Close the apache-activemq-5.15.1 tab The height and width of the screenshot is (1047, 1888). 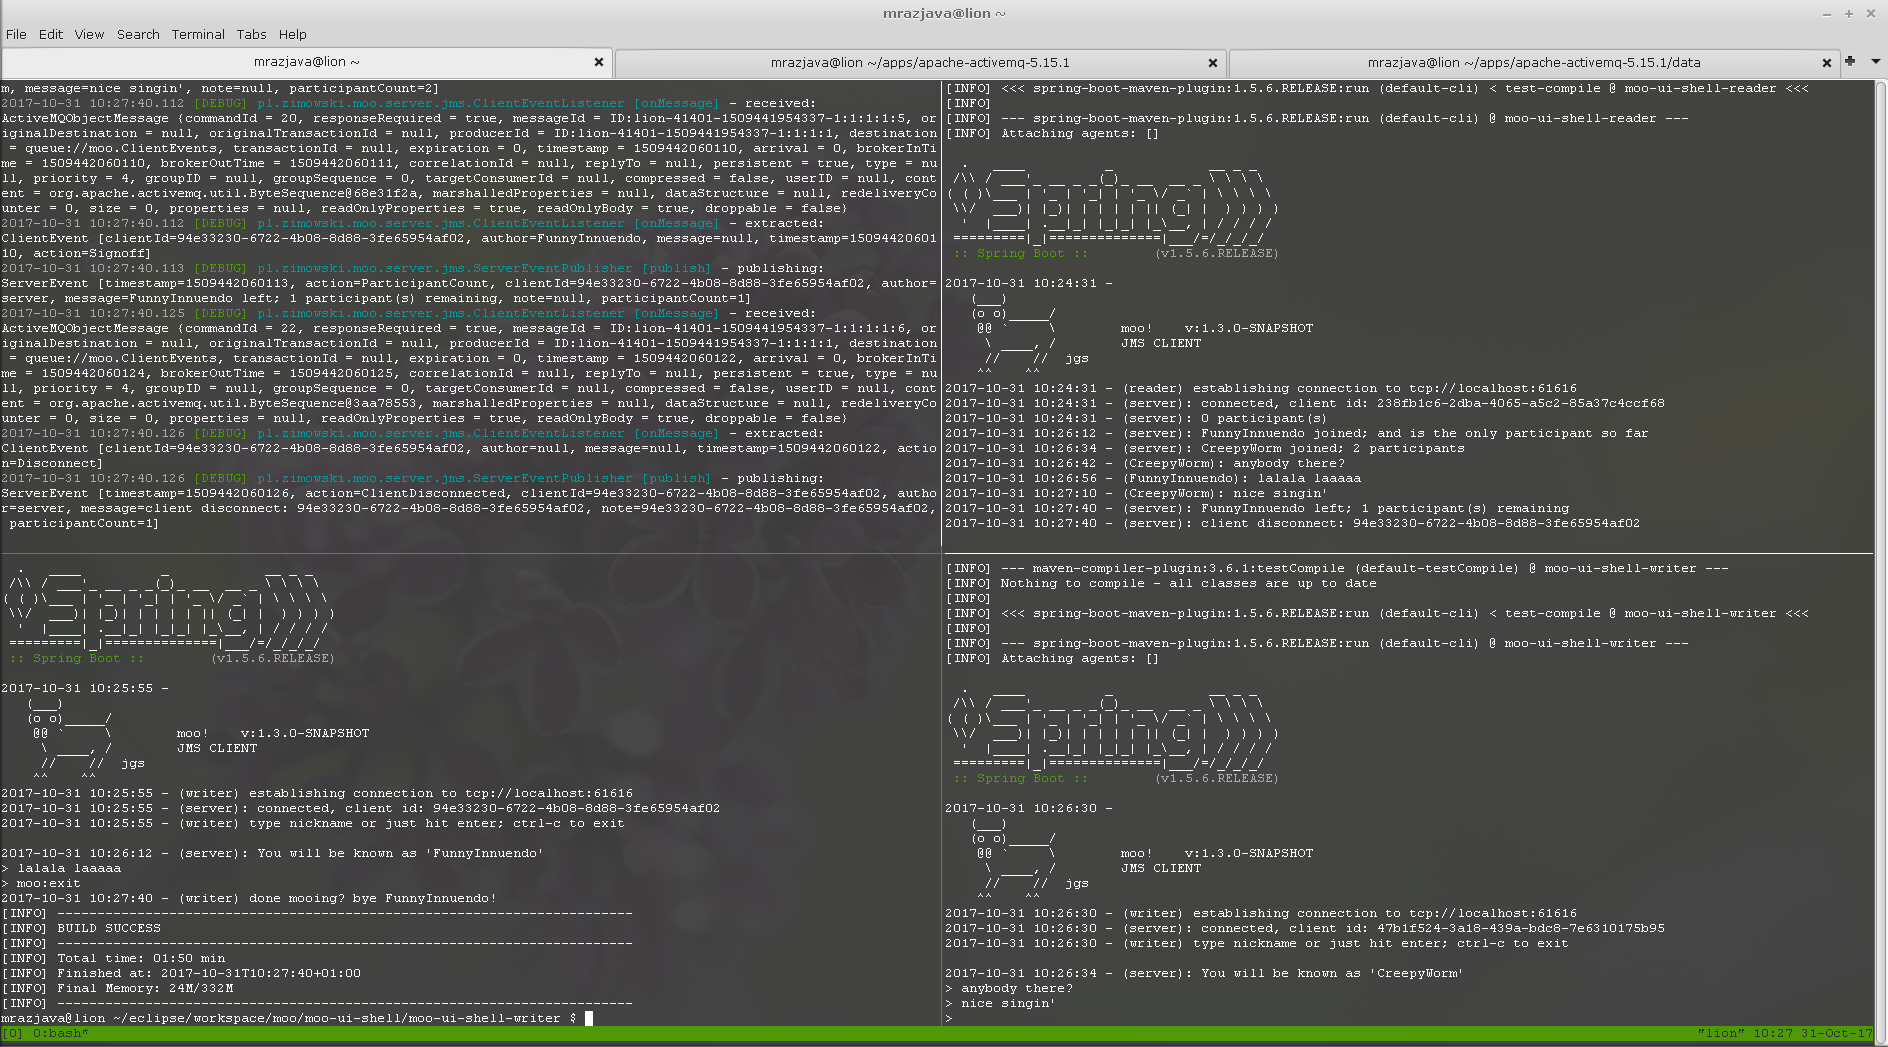click(1213, 63)
